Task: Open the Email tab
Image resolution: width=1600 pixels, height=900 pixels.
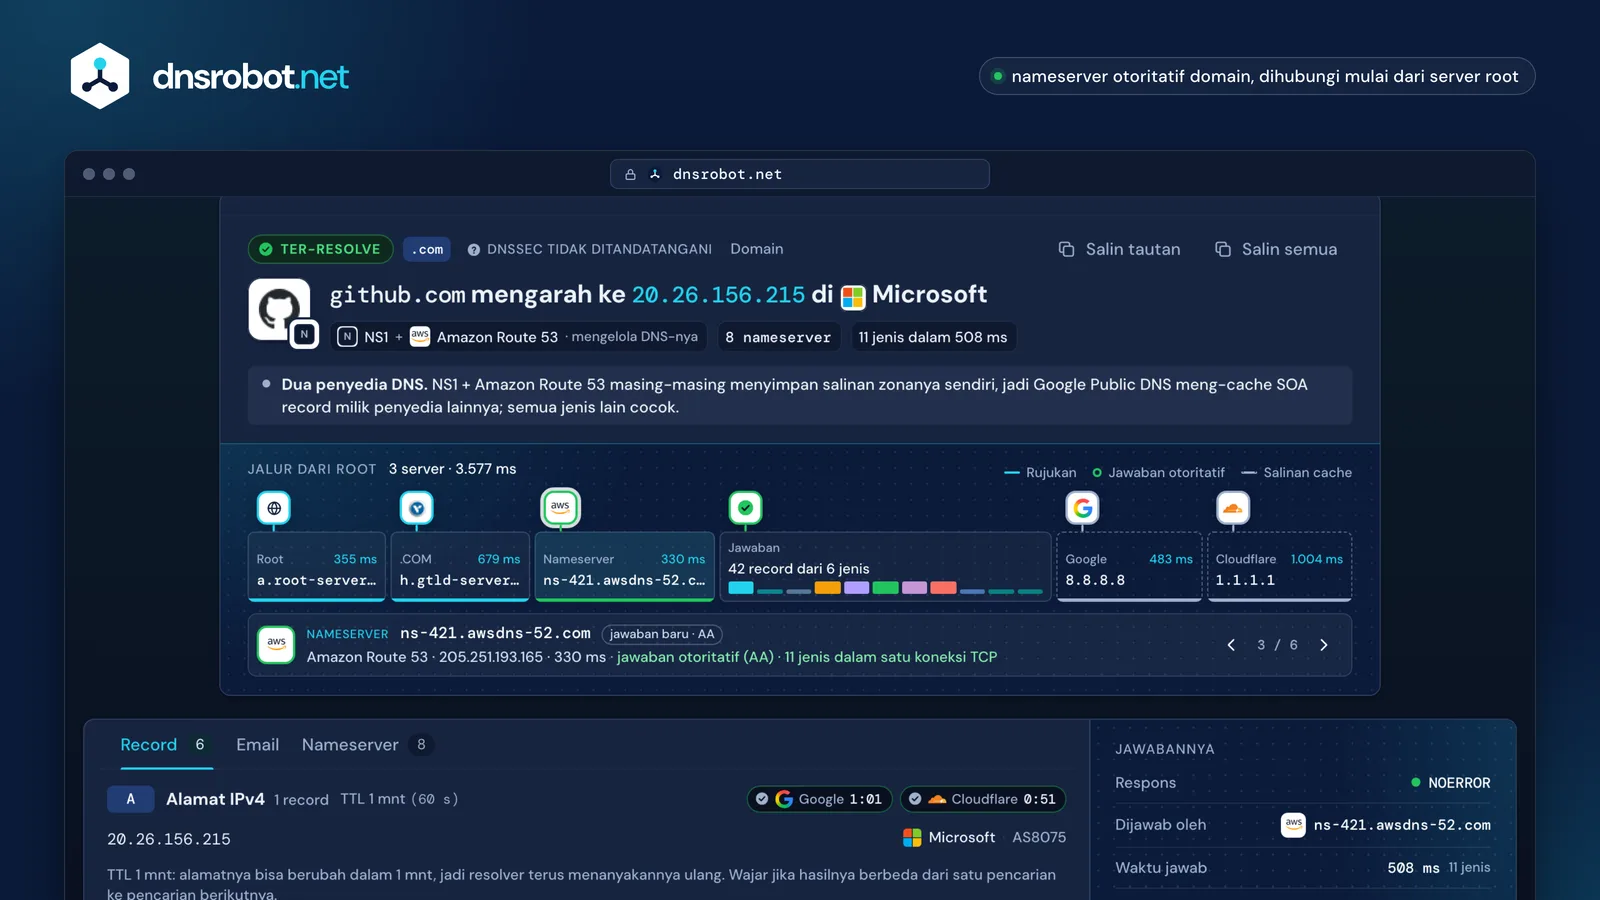Action: click(x=257, y=745)
